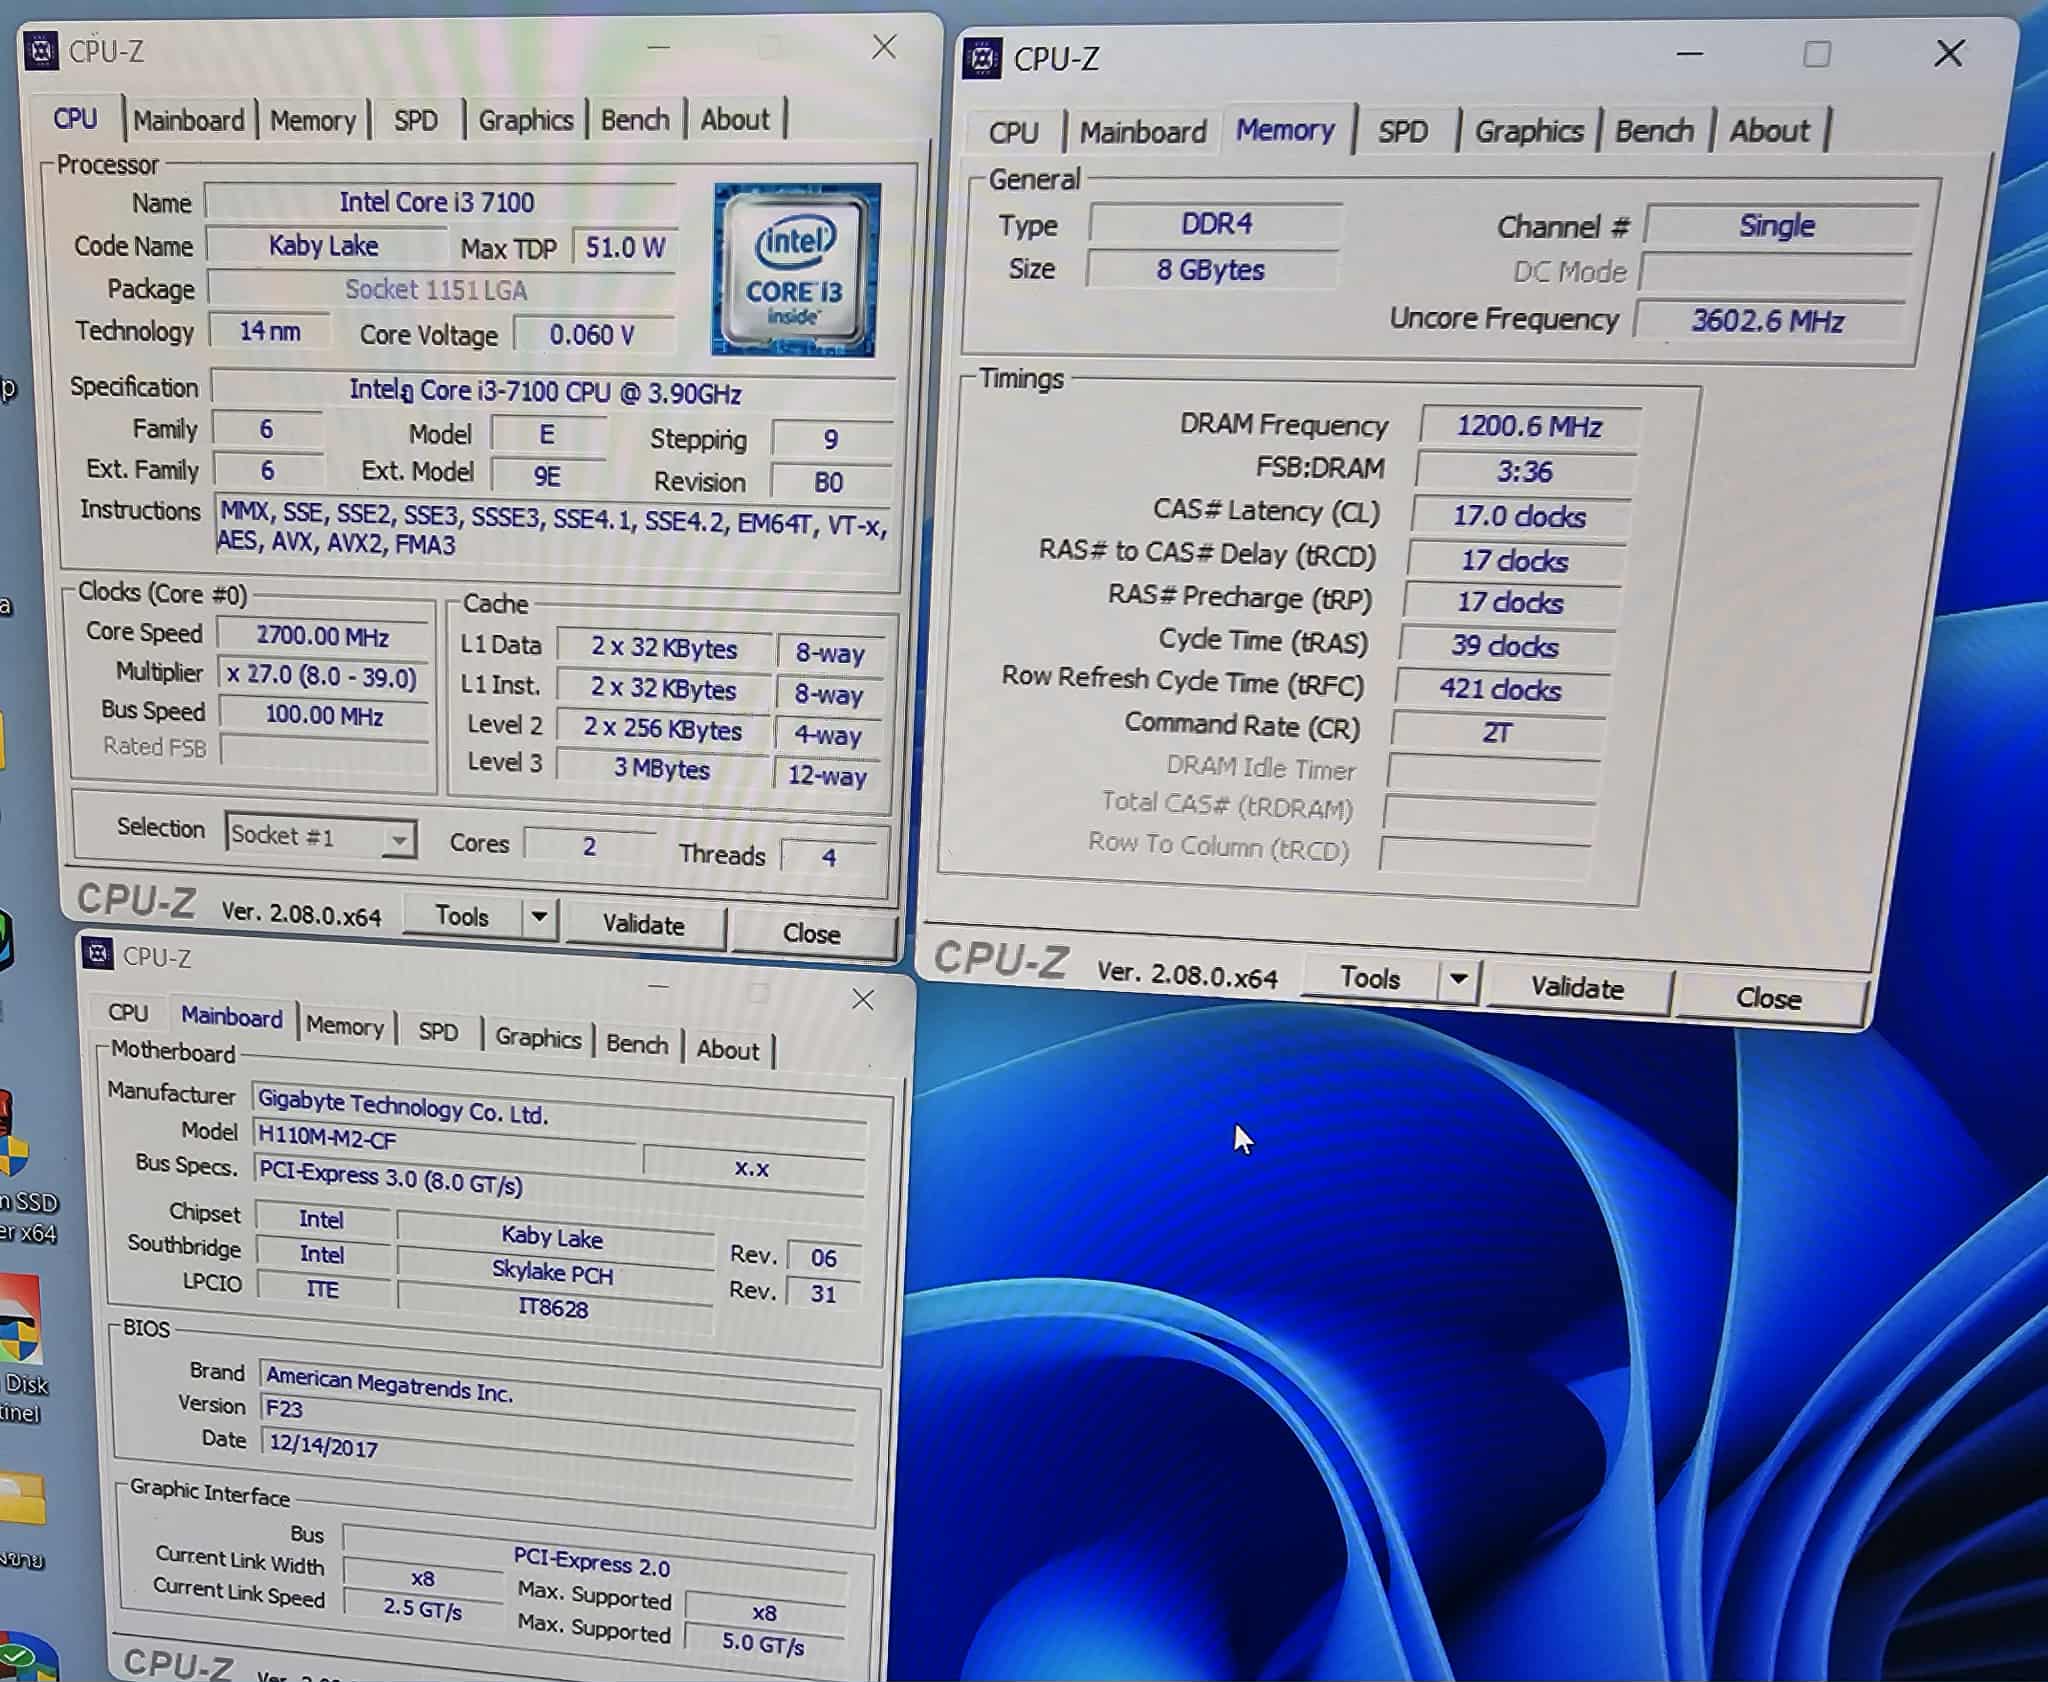Open Tools dropdown arrow in CPU window

tap(539, 916)
